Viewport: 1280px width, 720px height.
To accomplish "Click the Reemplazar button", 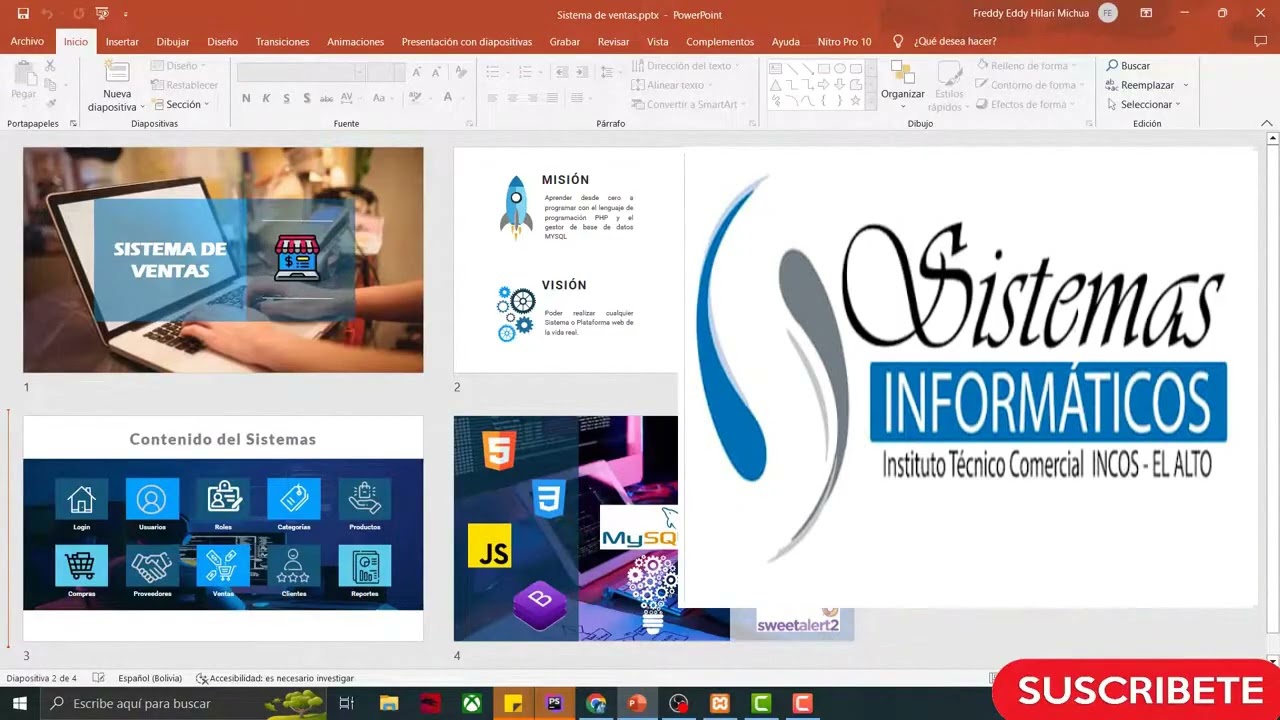I will [x=1140, y=85].
